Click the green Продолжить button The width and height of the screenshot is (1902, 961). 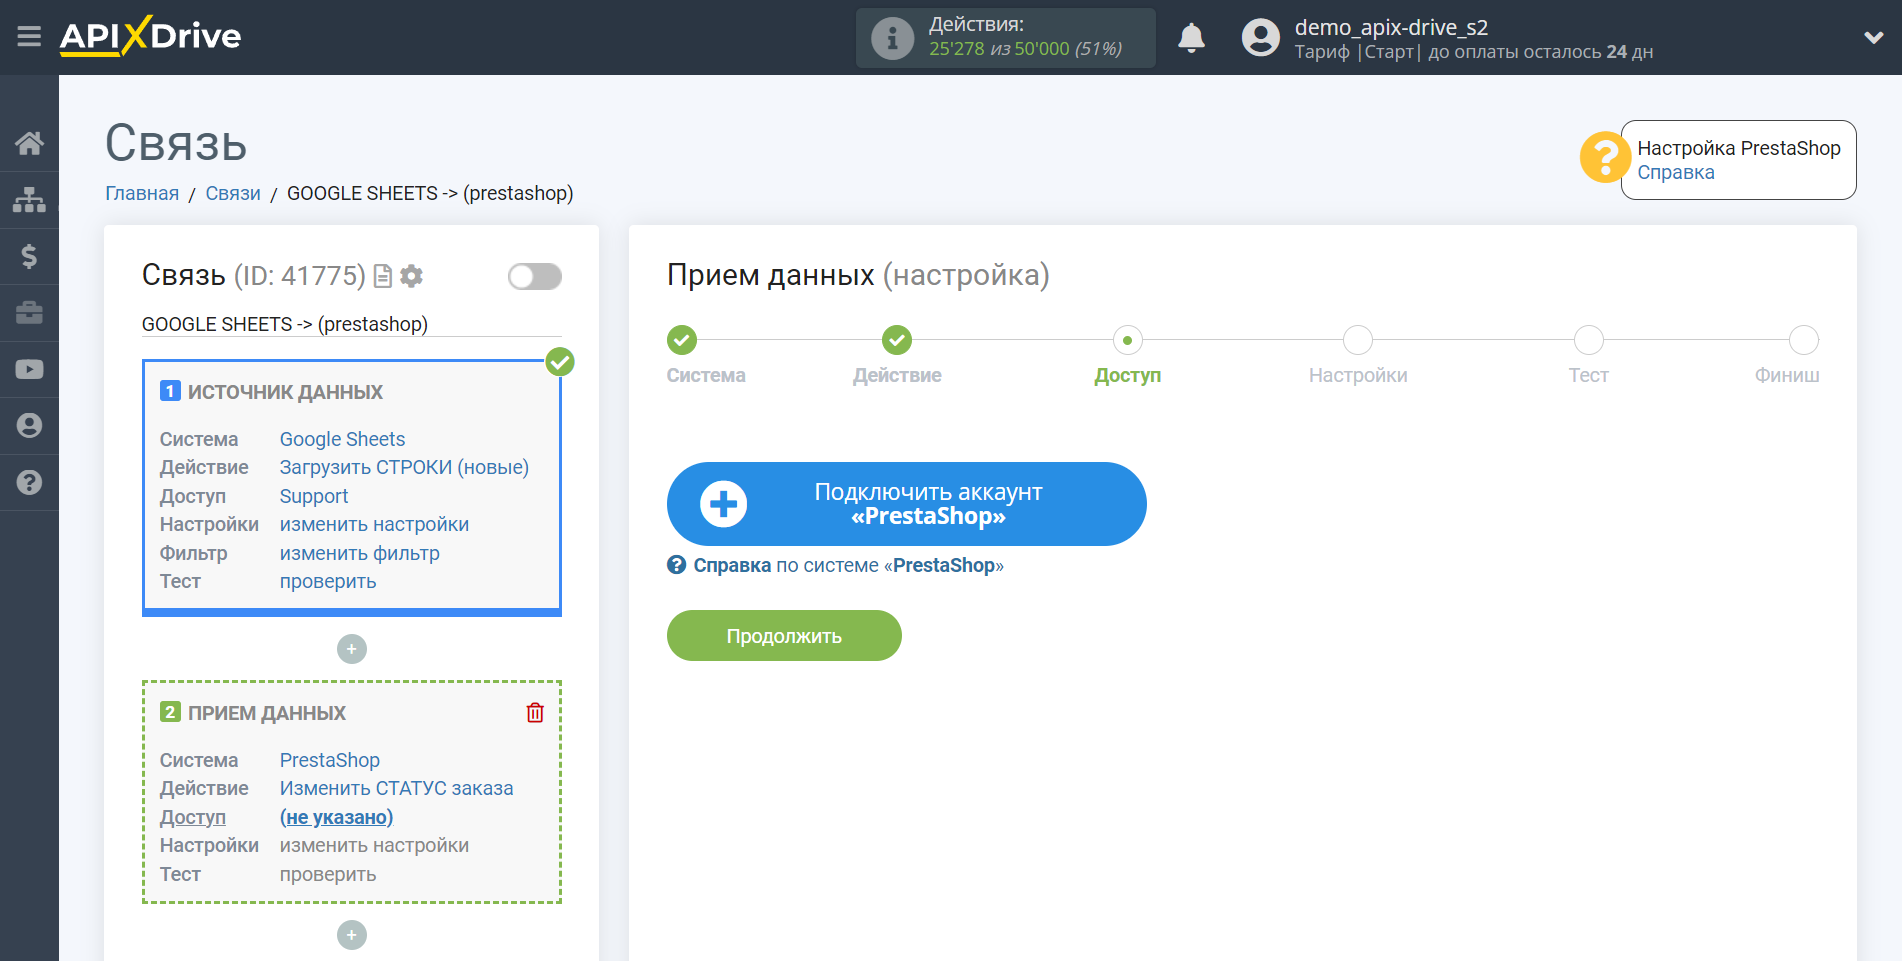784,636
